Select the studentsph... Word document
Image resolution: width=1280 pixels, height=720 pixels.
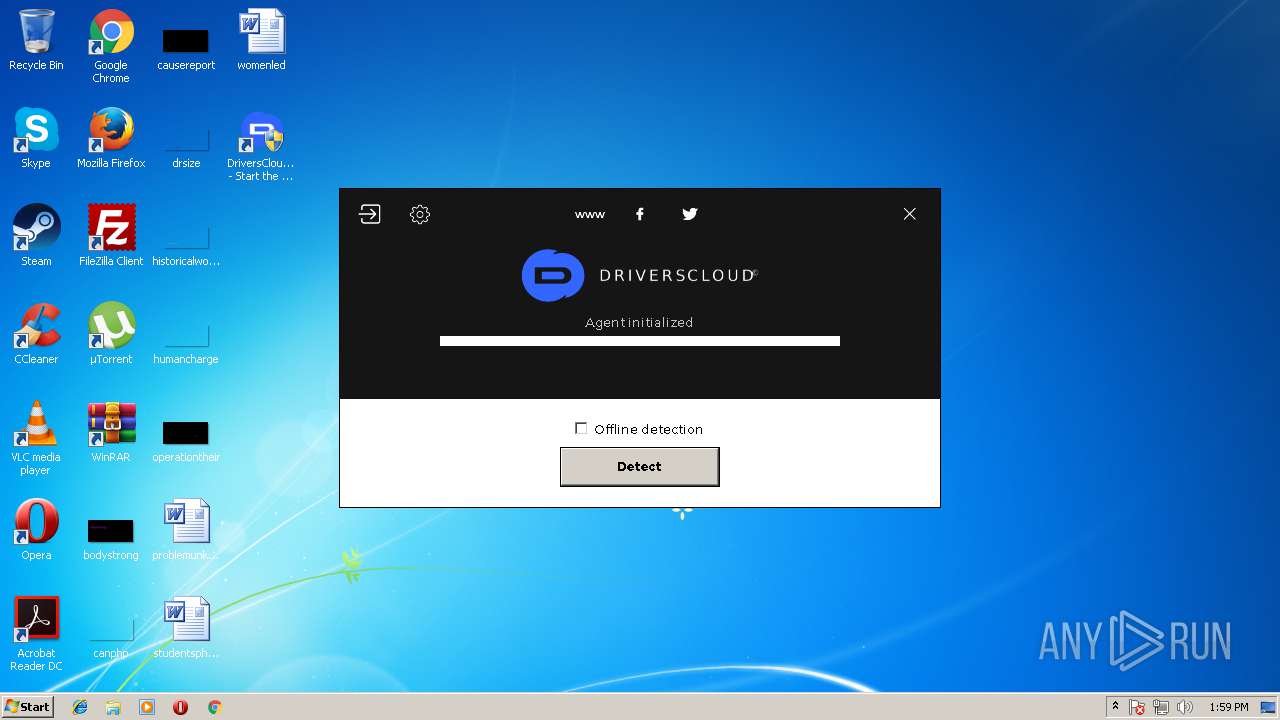(x=186, y=628)
